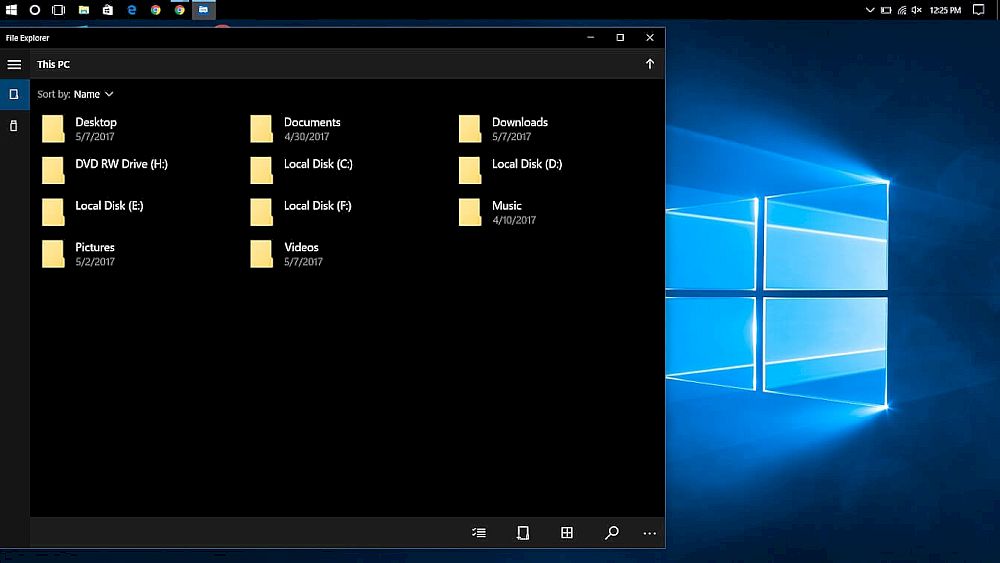1000x563 pixels.
Task: Click the tablet view icon in bottom bar
Action: click(523, 532)
